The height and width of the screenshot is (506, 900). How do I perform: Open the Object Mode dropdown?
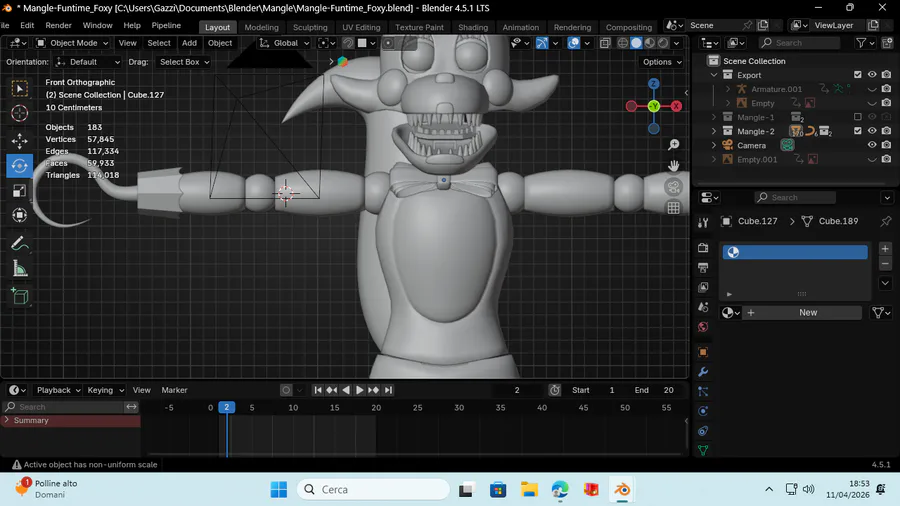point(71,43)
